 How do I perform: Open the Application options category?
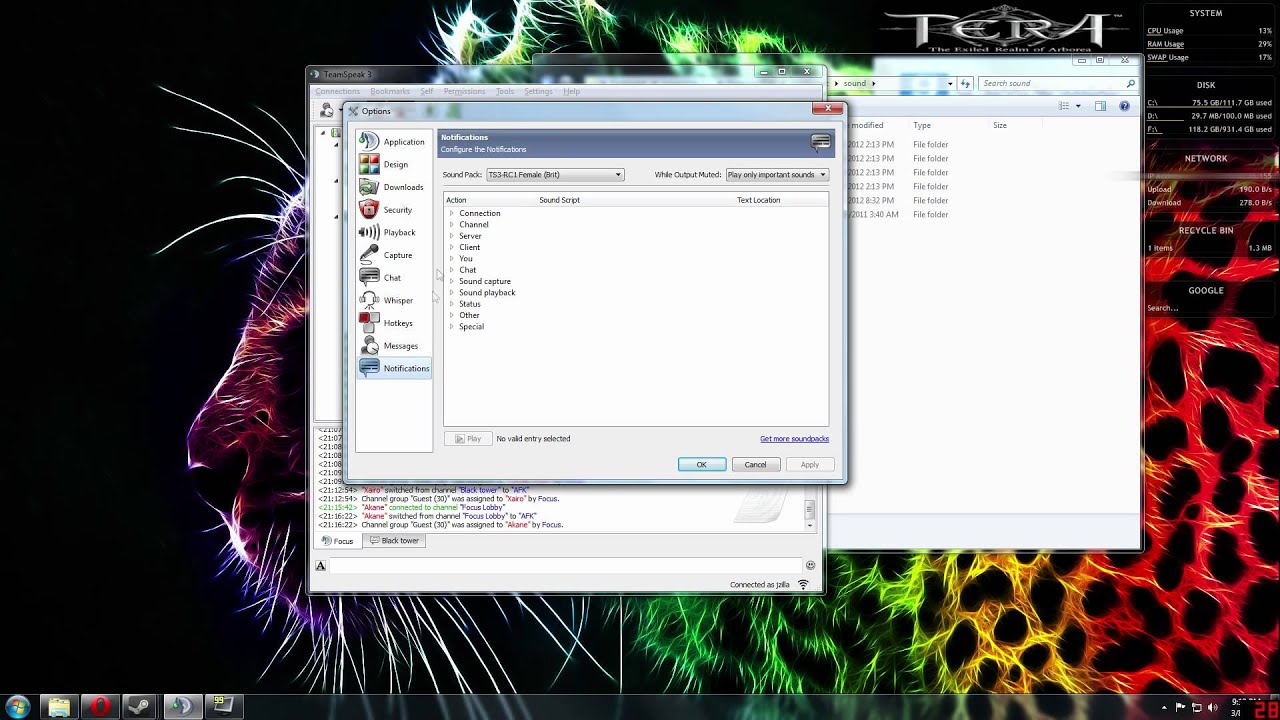pyautogui.click(x=394, y=142)
